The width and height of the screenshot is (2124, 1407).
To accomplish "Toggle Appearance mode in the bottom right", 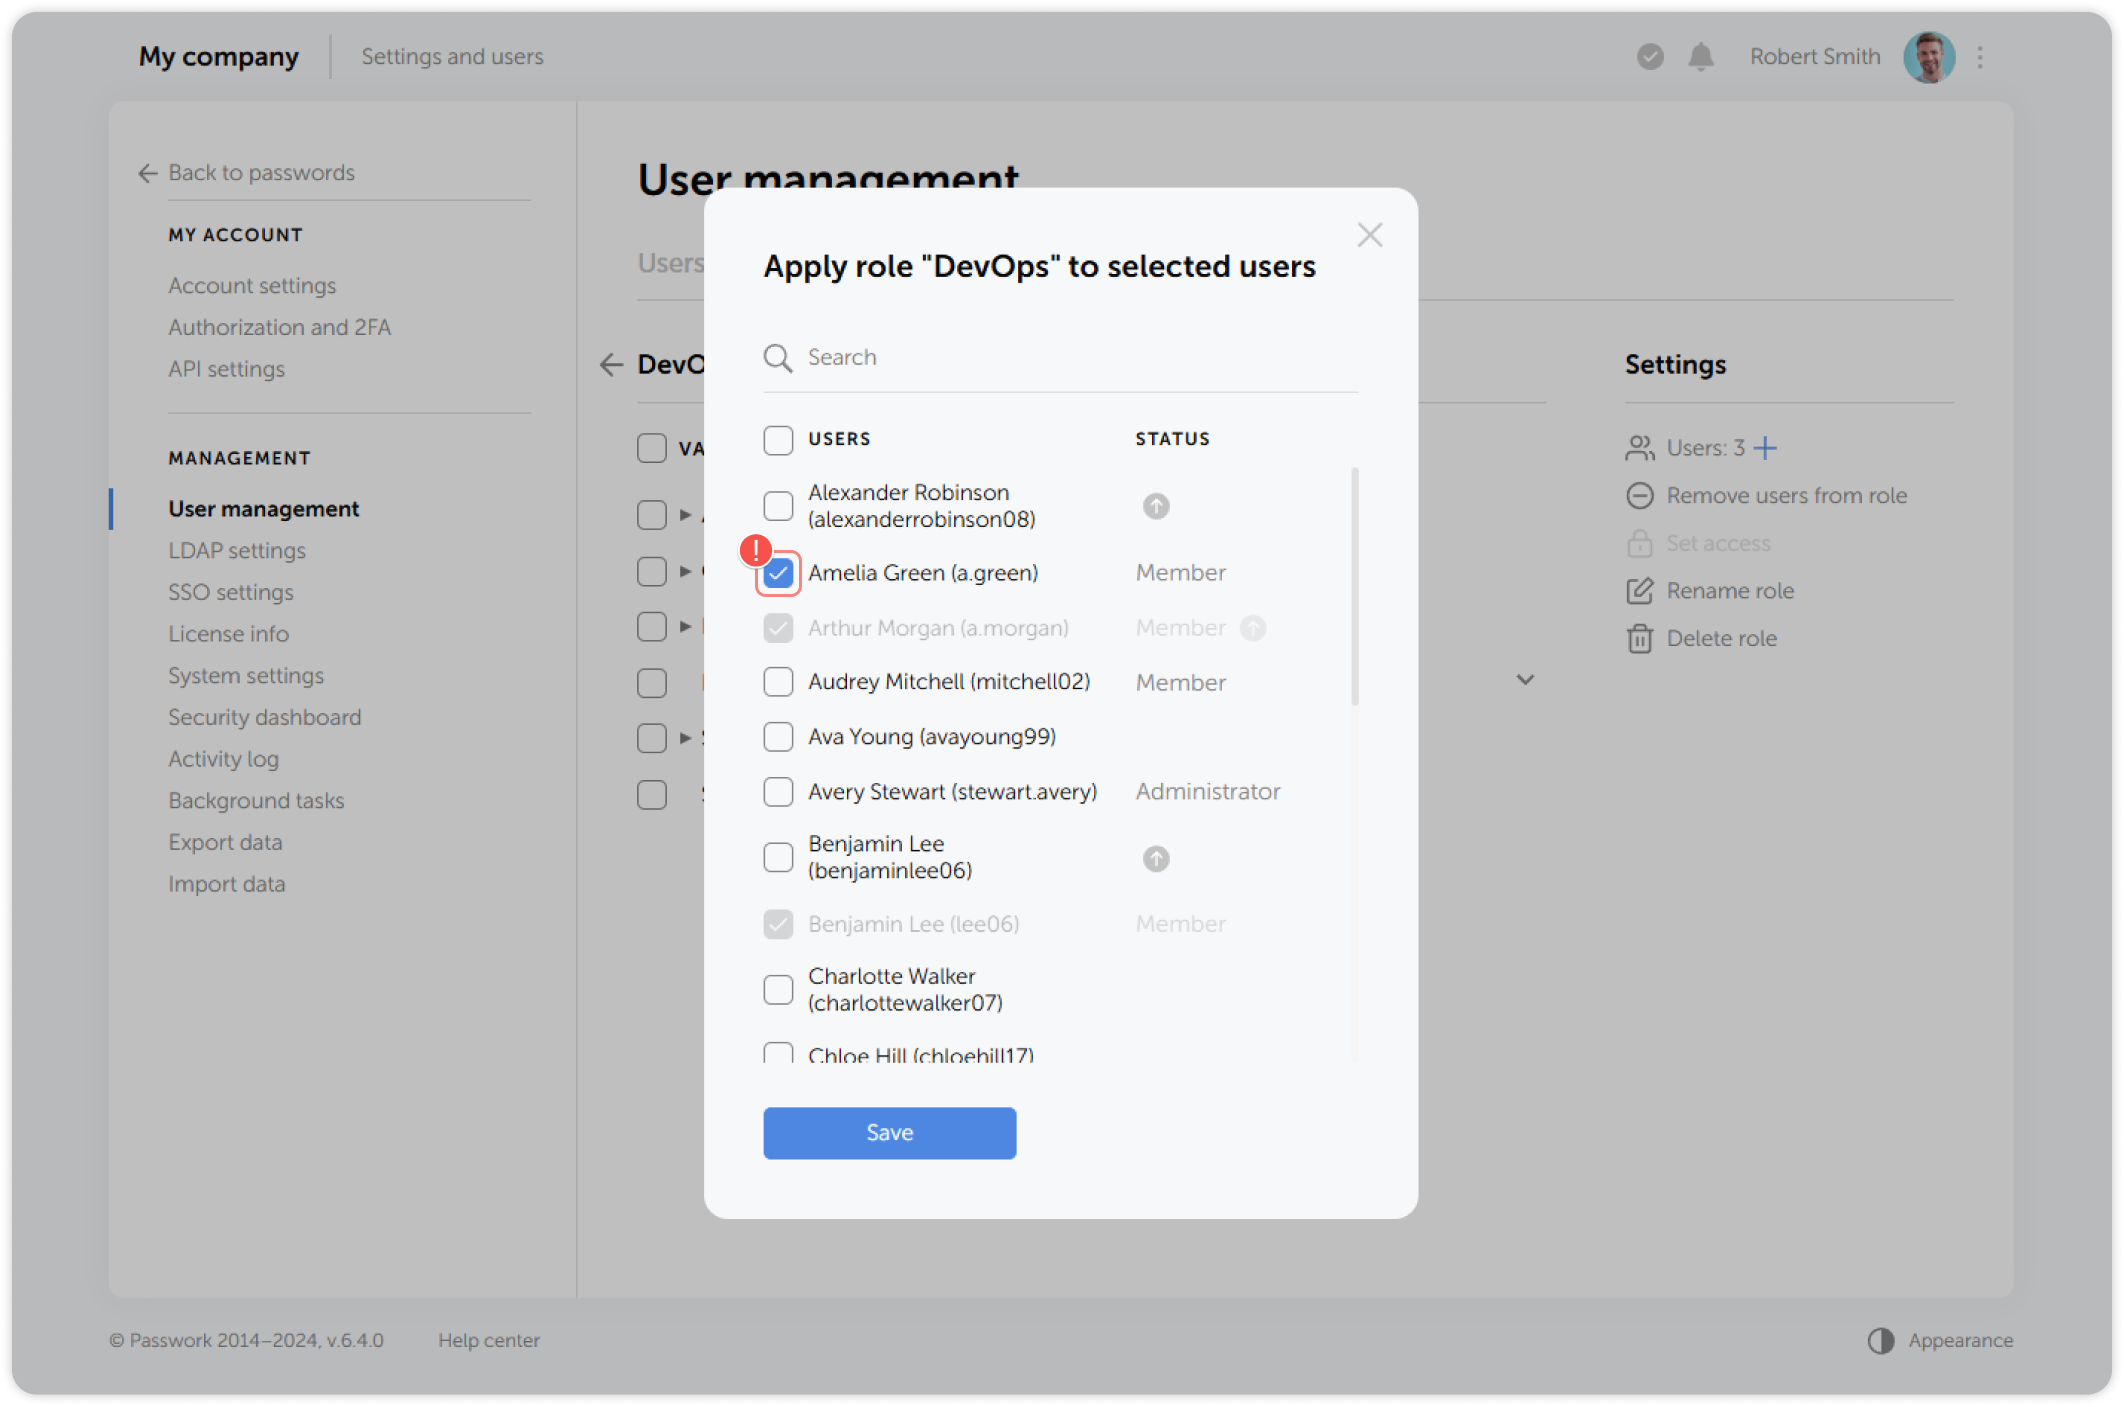I will [x=1938, y=1340].
